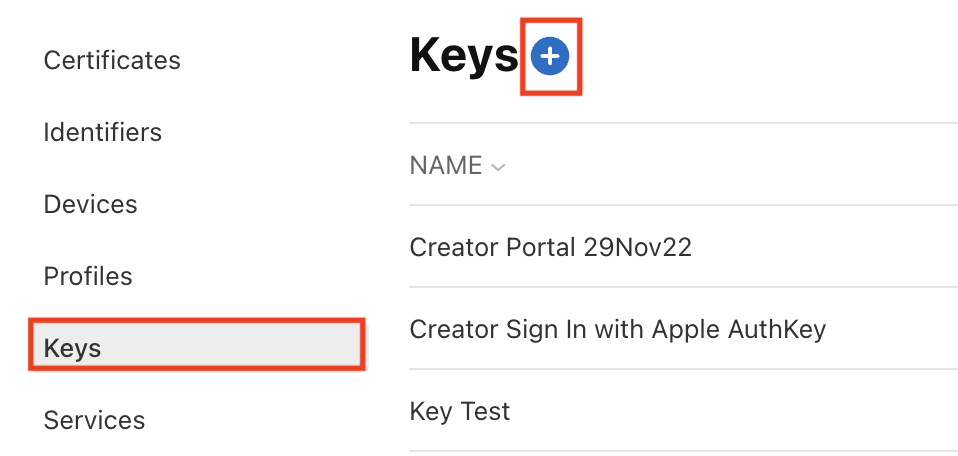958x456 pixels.
Task: Open the Key Test entry
Action: coord(460,411)
